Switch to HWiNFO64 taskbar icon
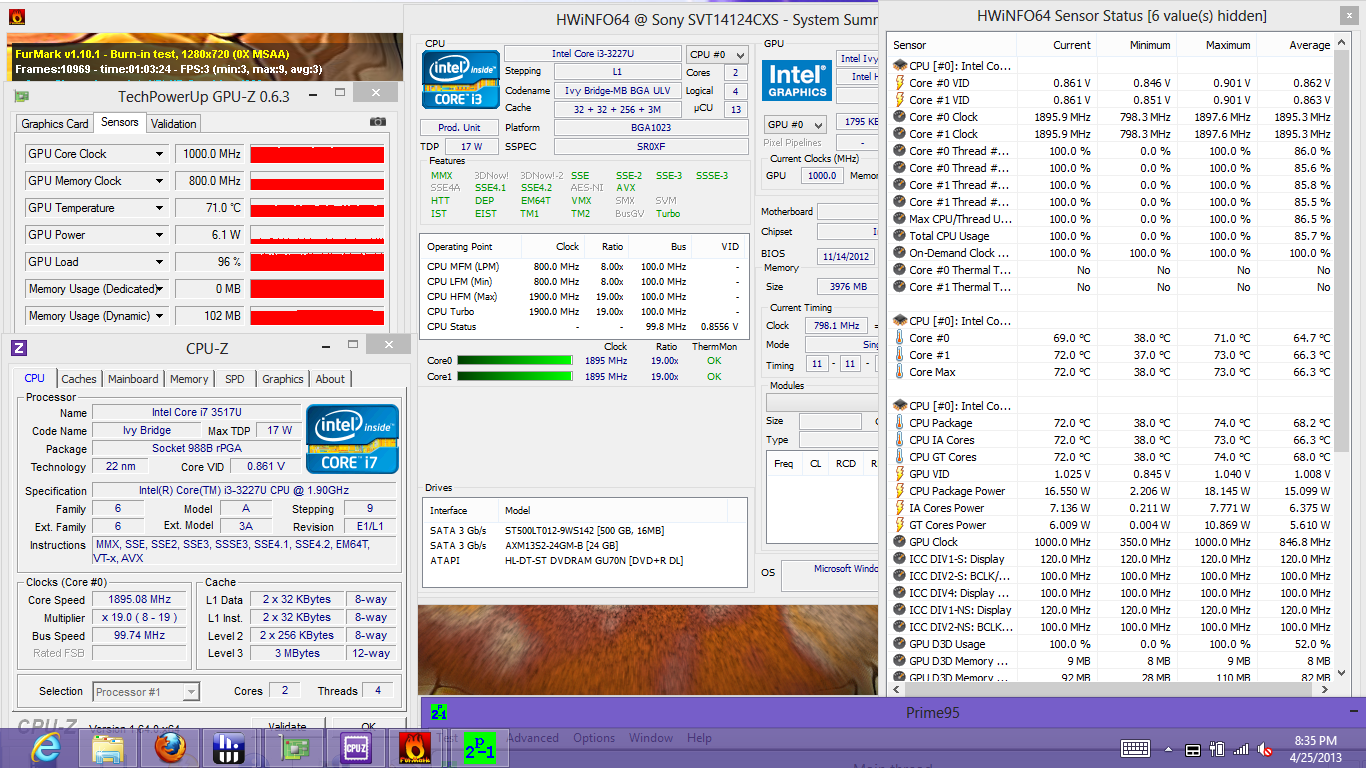Viewport: 1366px width, 768px height. [x=231, y=747]
